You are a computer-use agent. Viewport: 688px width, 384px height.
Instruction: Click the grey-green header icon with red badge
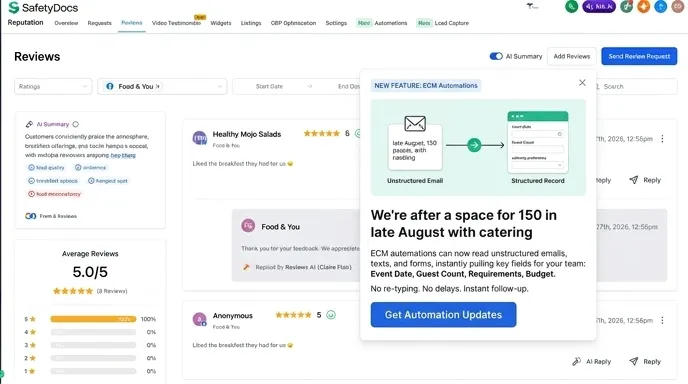click(627, 6)
